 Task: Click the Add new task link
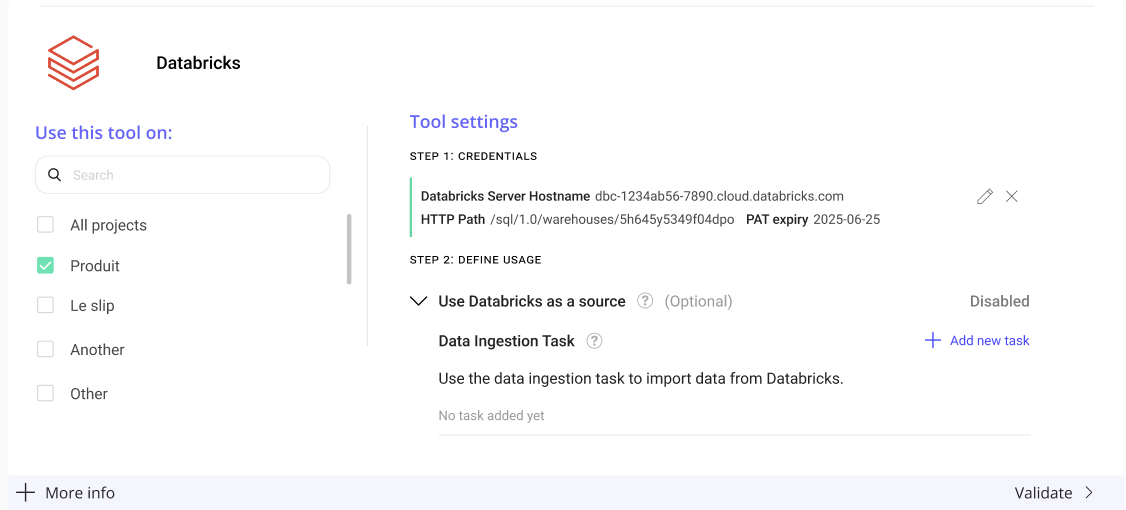[989, 341]
